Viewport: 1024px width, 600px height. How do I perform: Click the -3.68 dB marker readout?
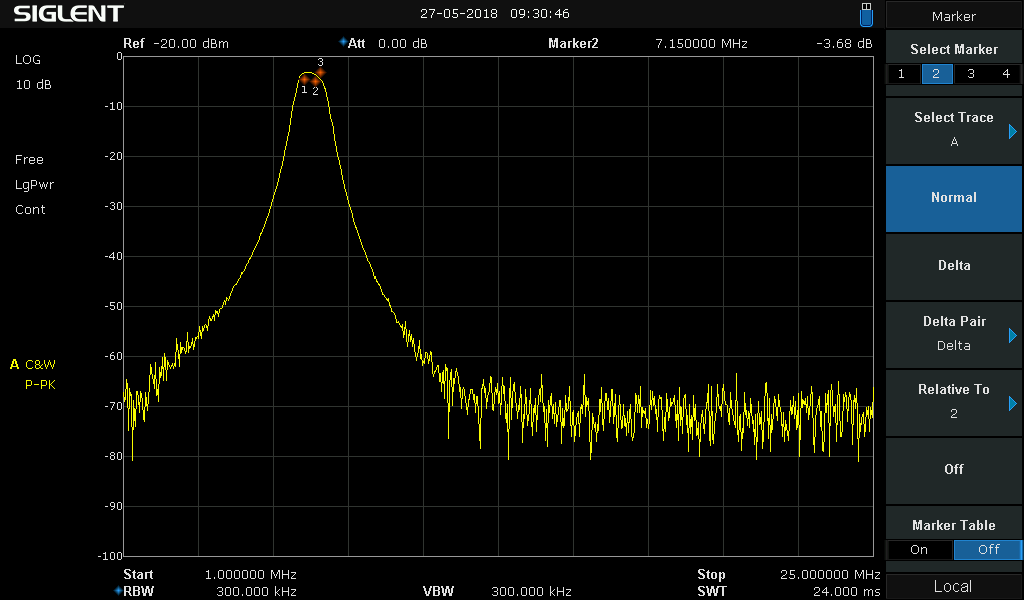point(844,44)
